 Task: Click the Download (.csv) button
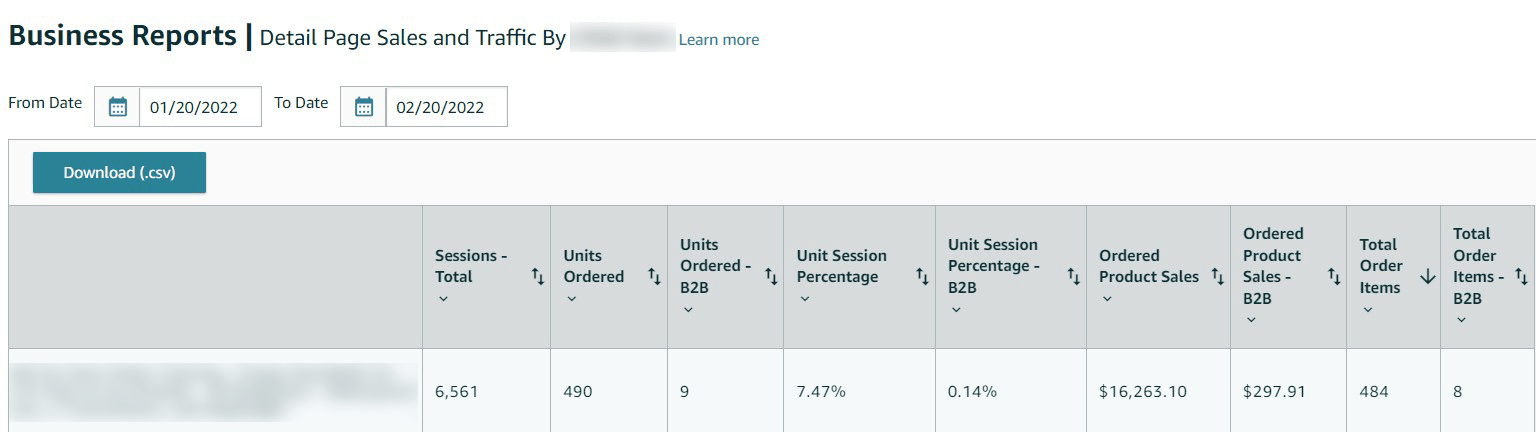pyautogui.click(x=119, y=173)
